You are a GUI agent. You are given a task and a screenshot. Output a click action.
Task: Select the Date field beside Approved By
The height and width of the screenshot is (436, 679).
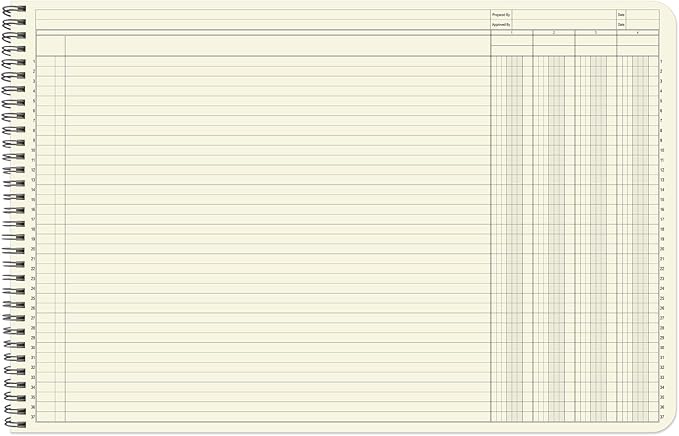point(642,24)
